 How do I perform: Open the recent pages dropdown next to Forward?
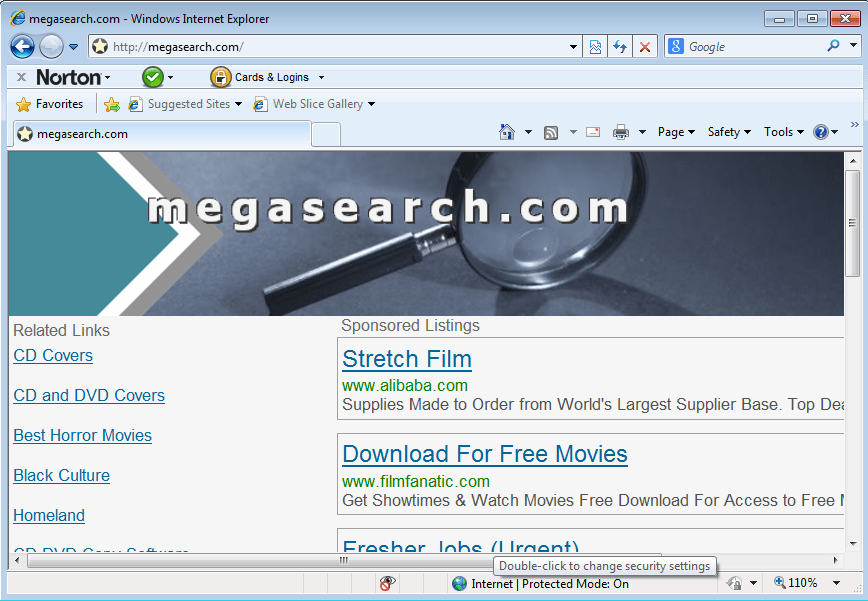point(73,47)
